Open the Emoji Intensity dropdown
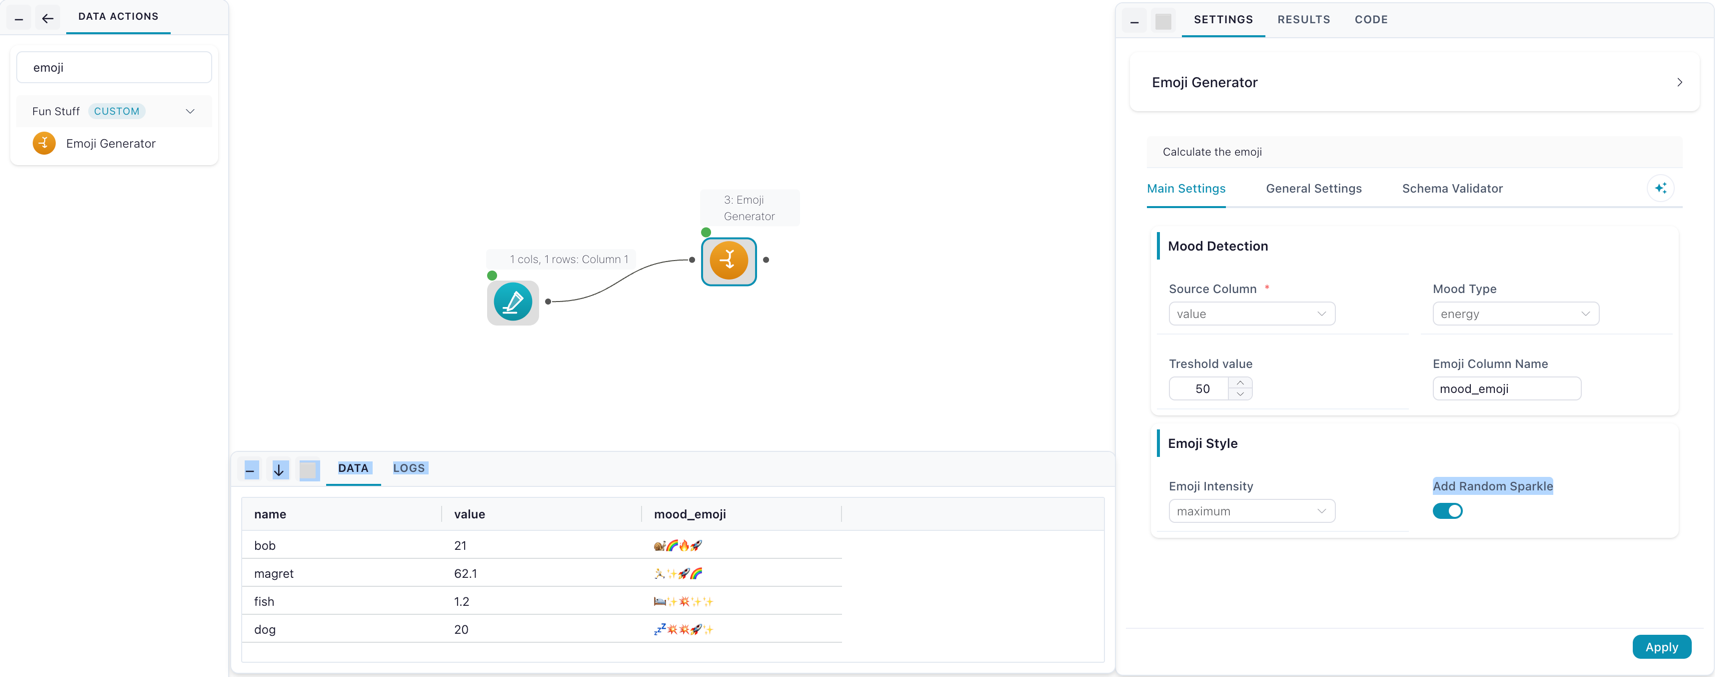The height and width of the screenshot is (677, 1715). click(1252, 511)
